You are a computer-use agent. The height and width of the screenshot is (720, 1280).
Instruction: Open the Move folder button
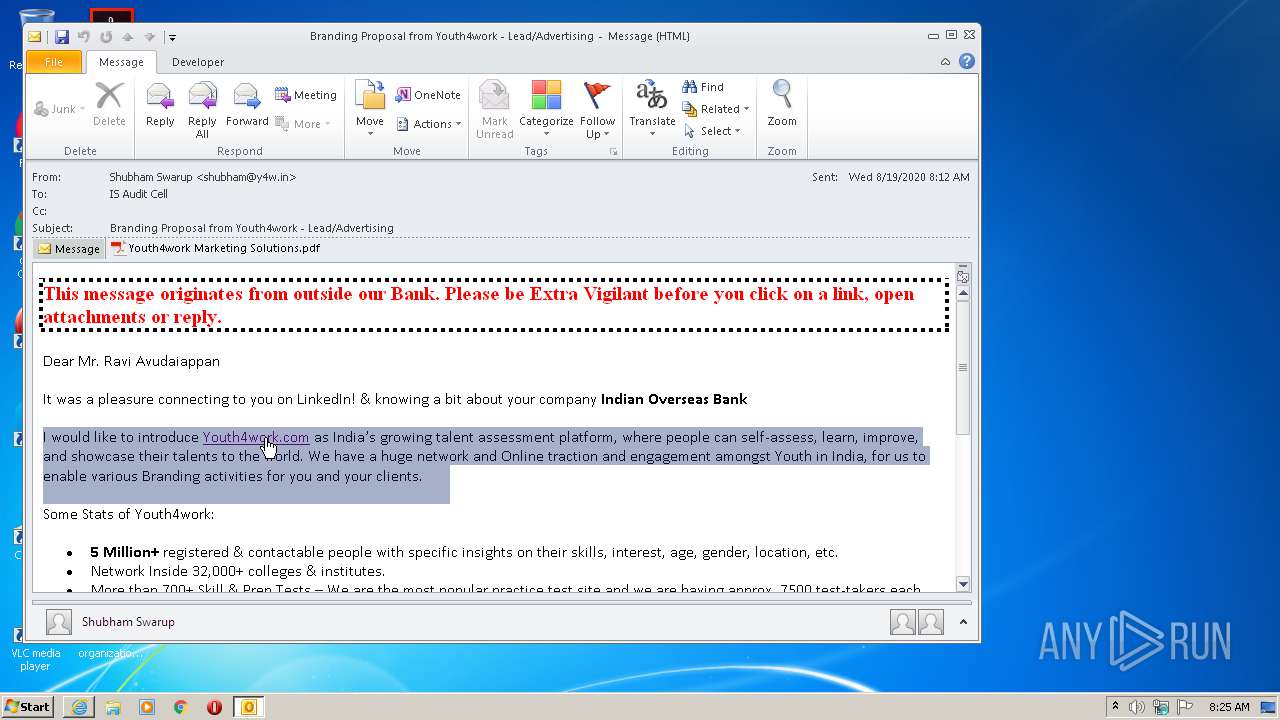pyautogui.click(x=370, y=109)
